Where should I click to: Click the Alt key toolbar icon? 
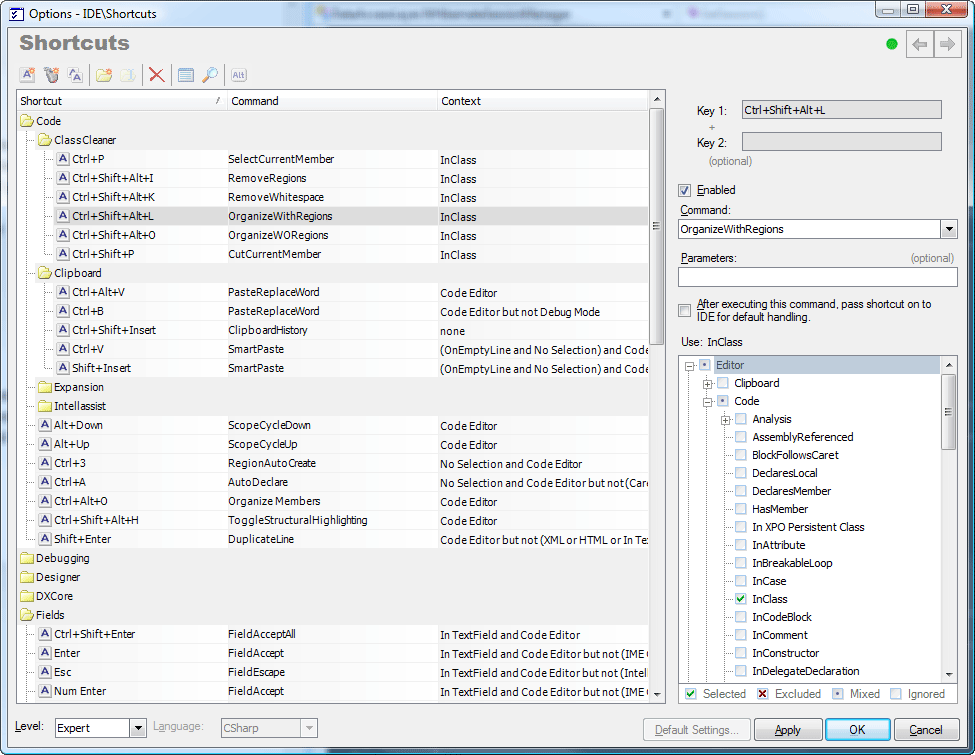pyautogui.click(x=239, y=75)
